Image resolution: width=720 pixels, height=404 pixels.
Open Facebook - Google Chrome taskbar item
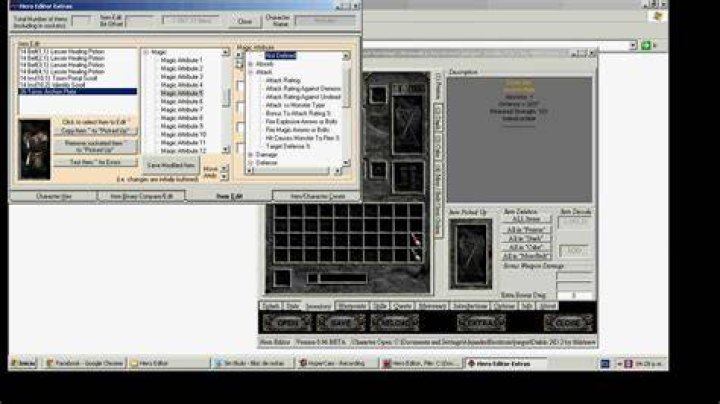[x=85, y=364]
